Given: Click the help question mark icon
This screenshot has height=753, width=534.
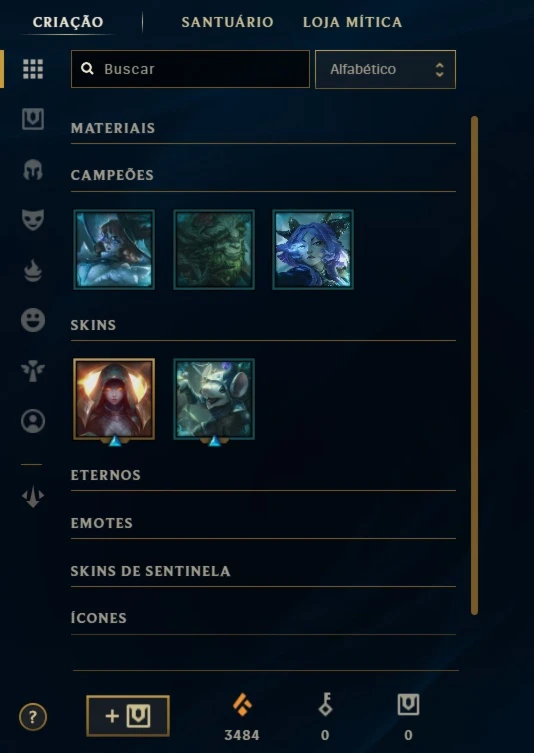Looking at the screenshot, I should click(x=33, y=717).
